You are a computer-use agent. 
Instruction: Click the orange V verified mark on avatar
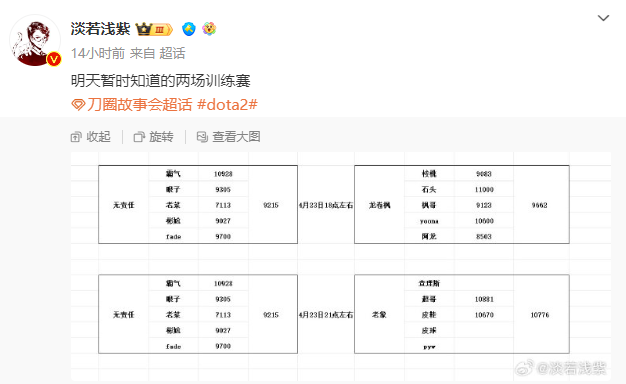coord(53,59)
